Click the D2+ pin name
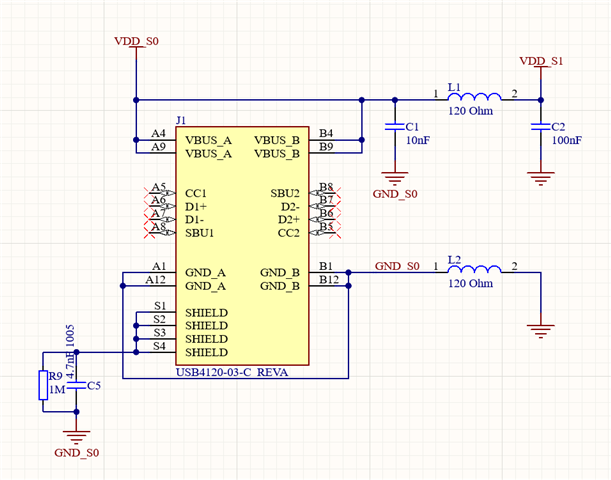Image resolution: width=611 pixels, height=480 pixels. tap(289, 220)
